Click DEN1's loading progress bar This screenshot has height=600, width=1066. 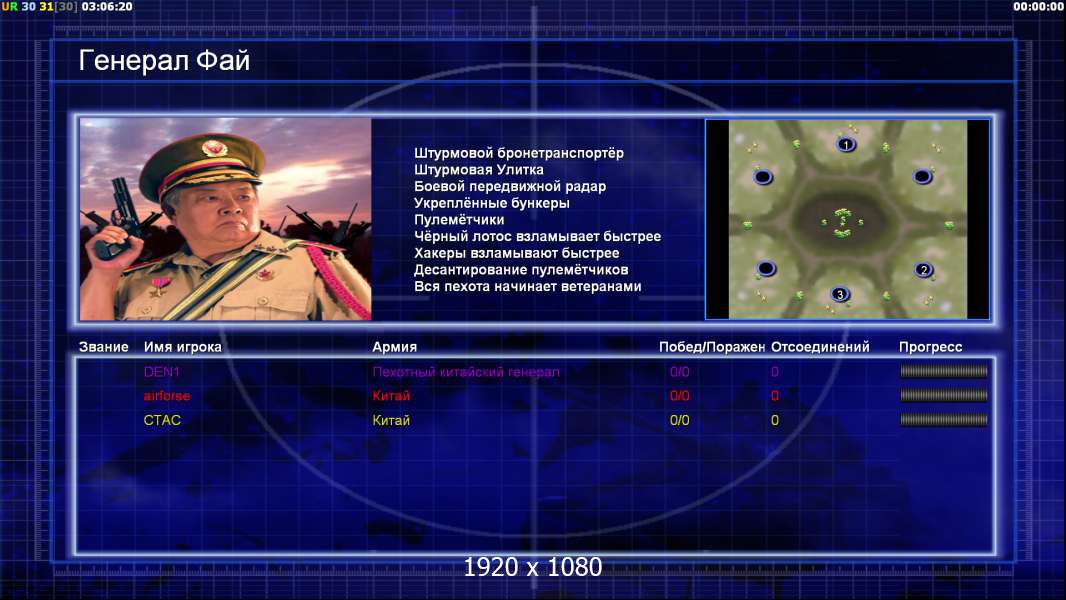[944, 371]
